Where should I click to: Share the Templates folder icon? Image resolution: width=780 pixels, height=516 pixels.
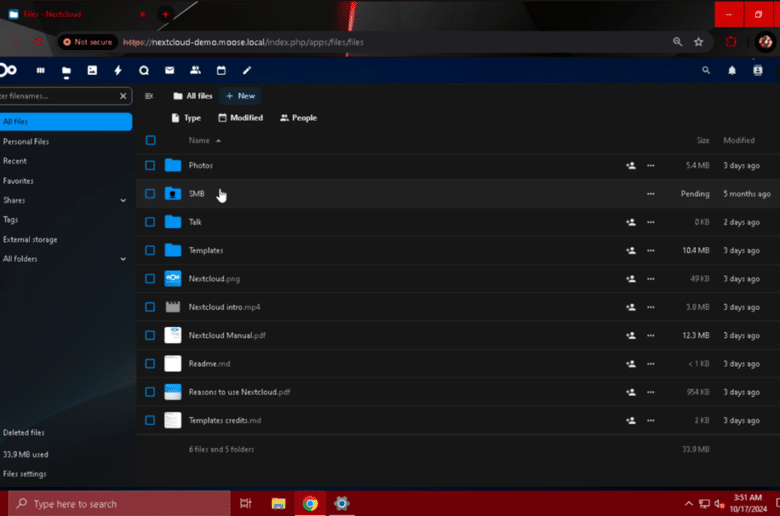[631, 251]
